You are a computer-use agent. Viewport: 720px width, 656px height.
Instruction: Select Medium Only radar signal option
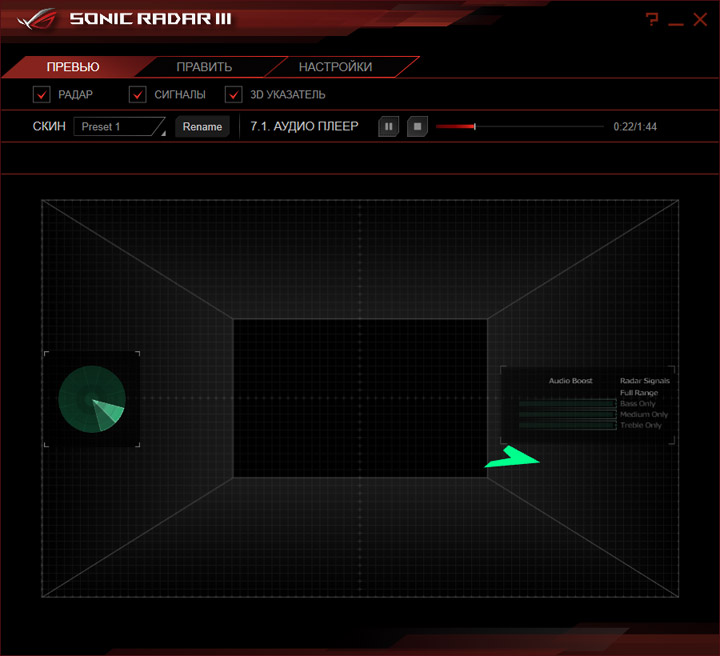(x=644, y=414)
